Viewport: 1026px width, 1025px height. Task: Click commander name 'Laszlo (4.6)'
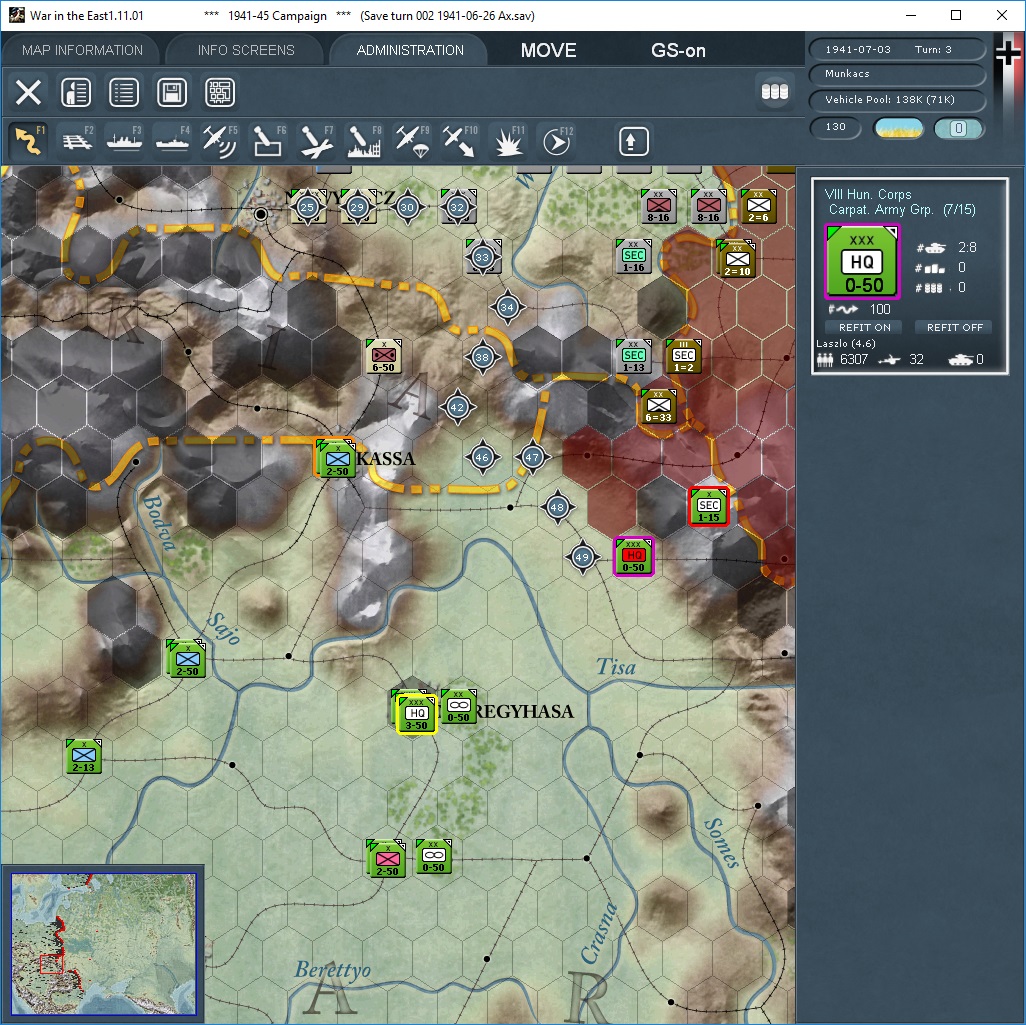845,344
